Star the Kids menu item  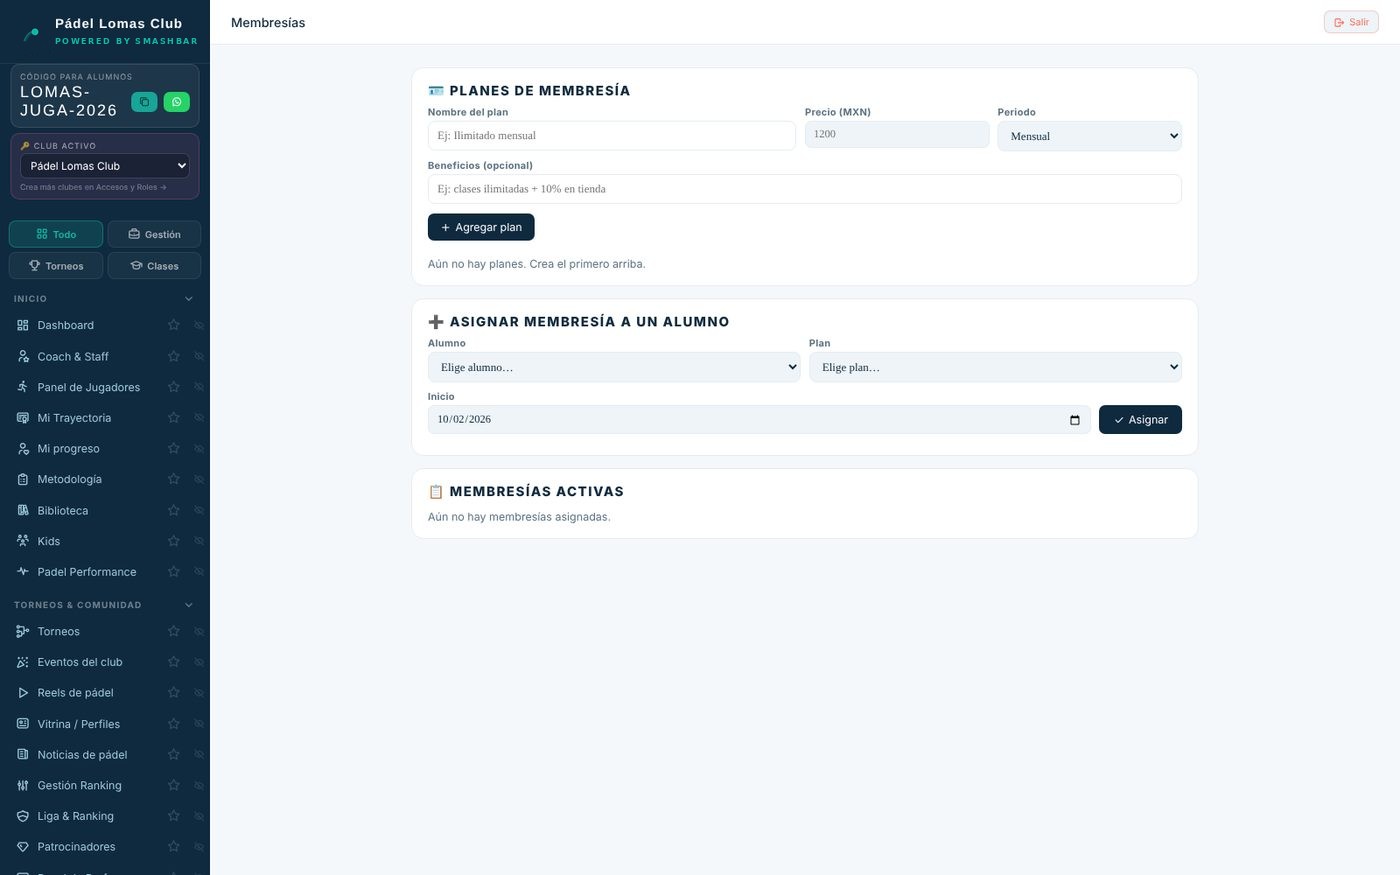[174, 541]
